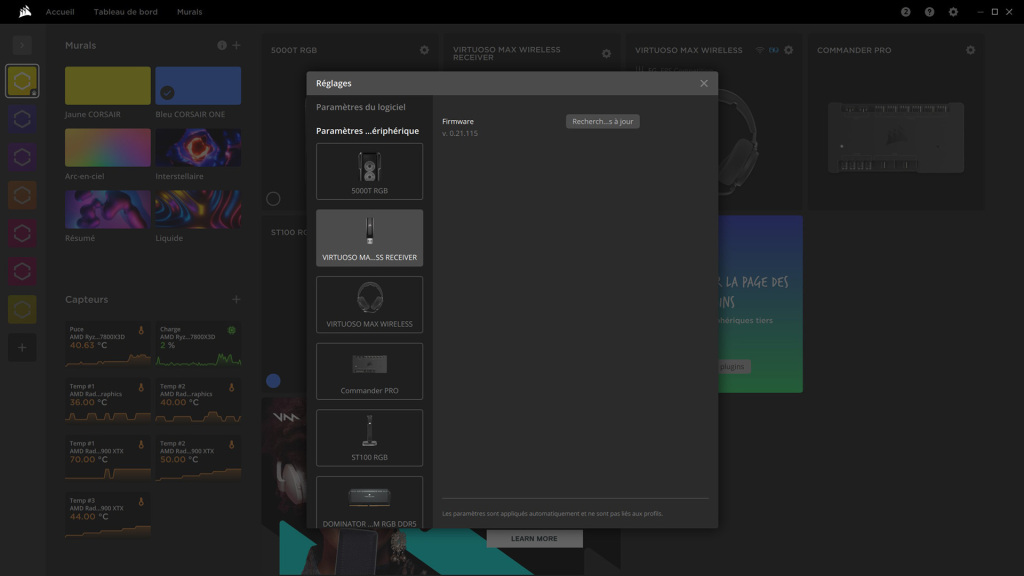The image size is (1024, 576).
Task: Select the indigo blue profile icon
Action: coord(22,119)
